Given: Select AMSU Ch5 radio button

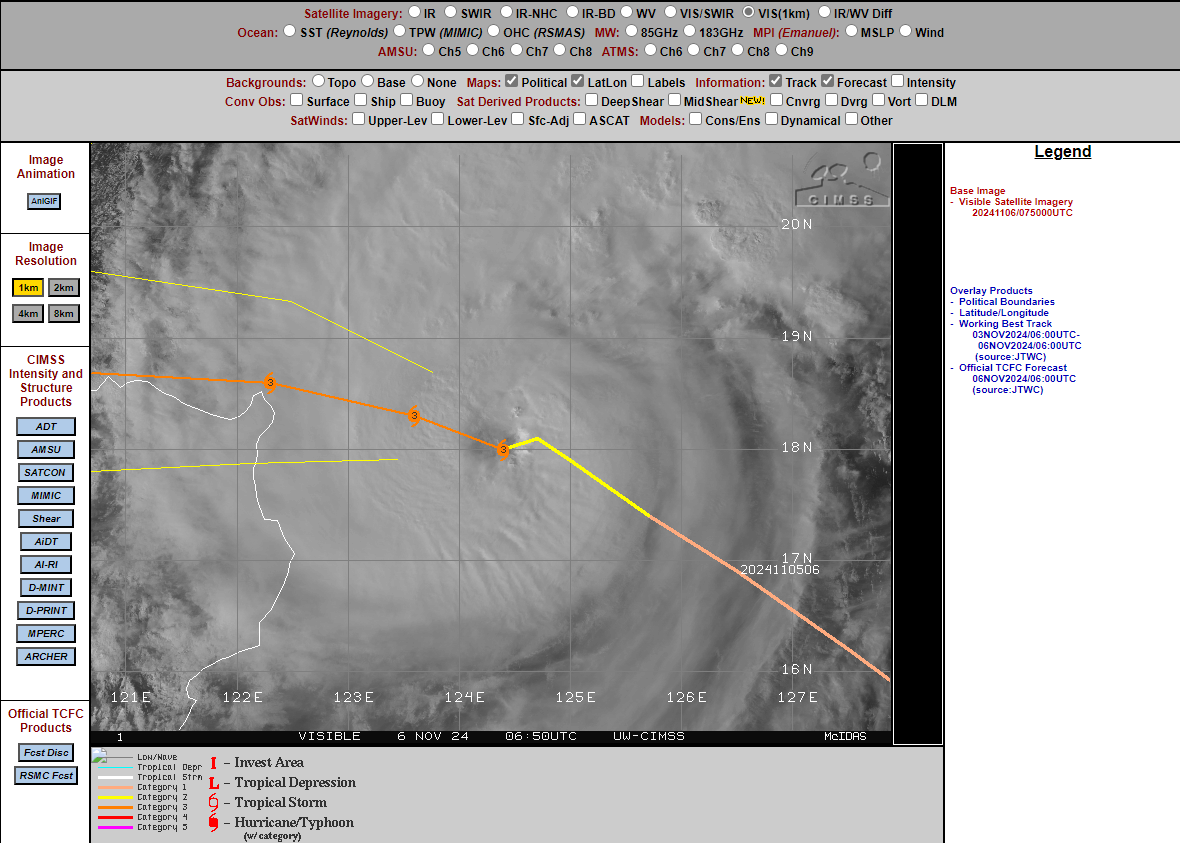Looking at the screenshot, I should coord(429,50).
